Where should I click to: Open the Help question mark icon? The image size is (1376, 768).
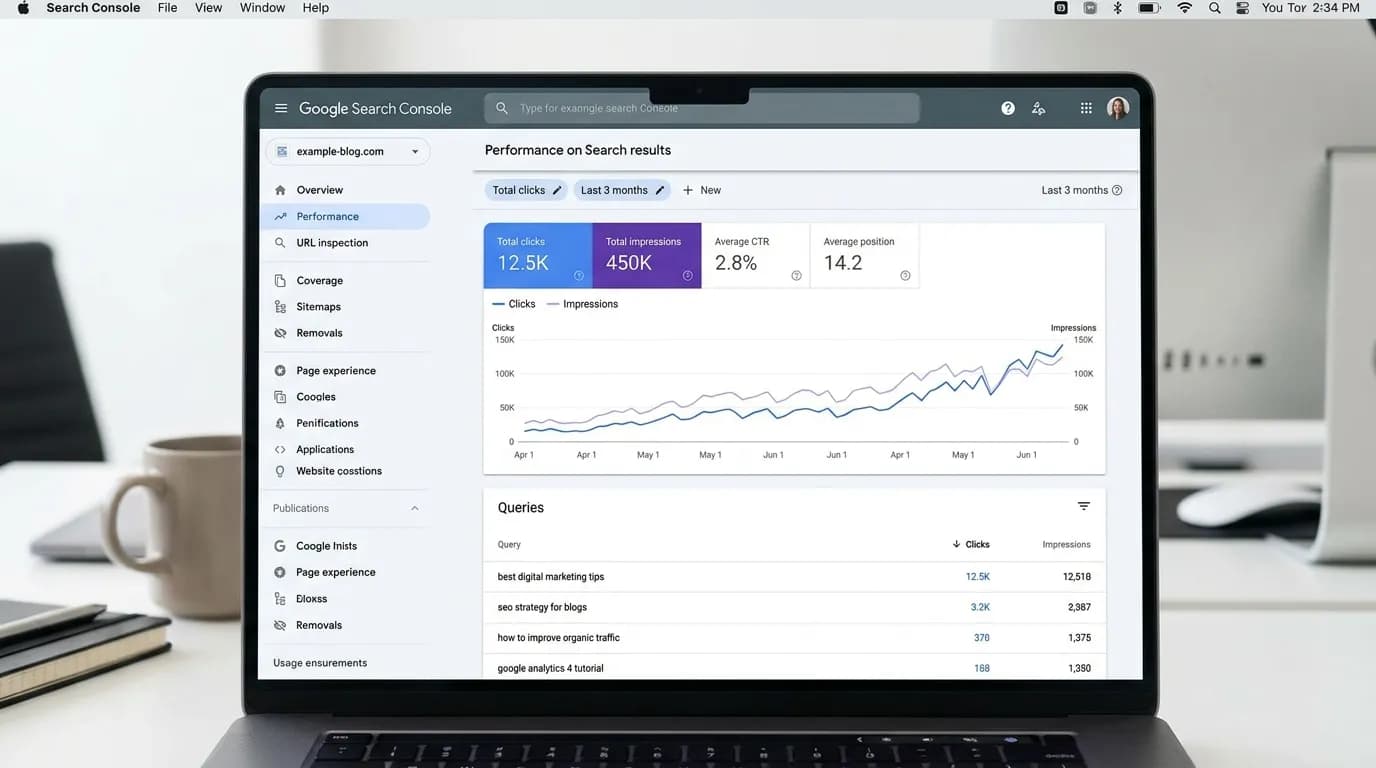(x=1008, y=108)
